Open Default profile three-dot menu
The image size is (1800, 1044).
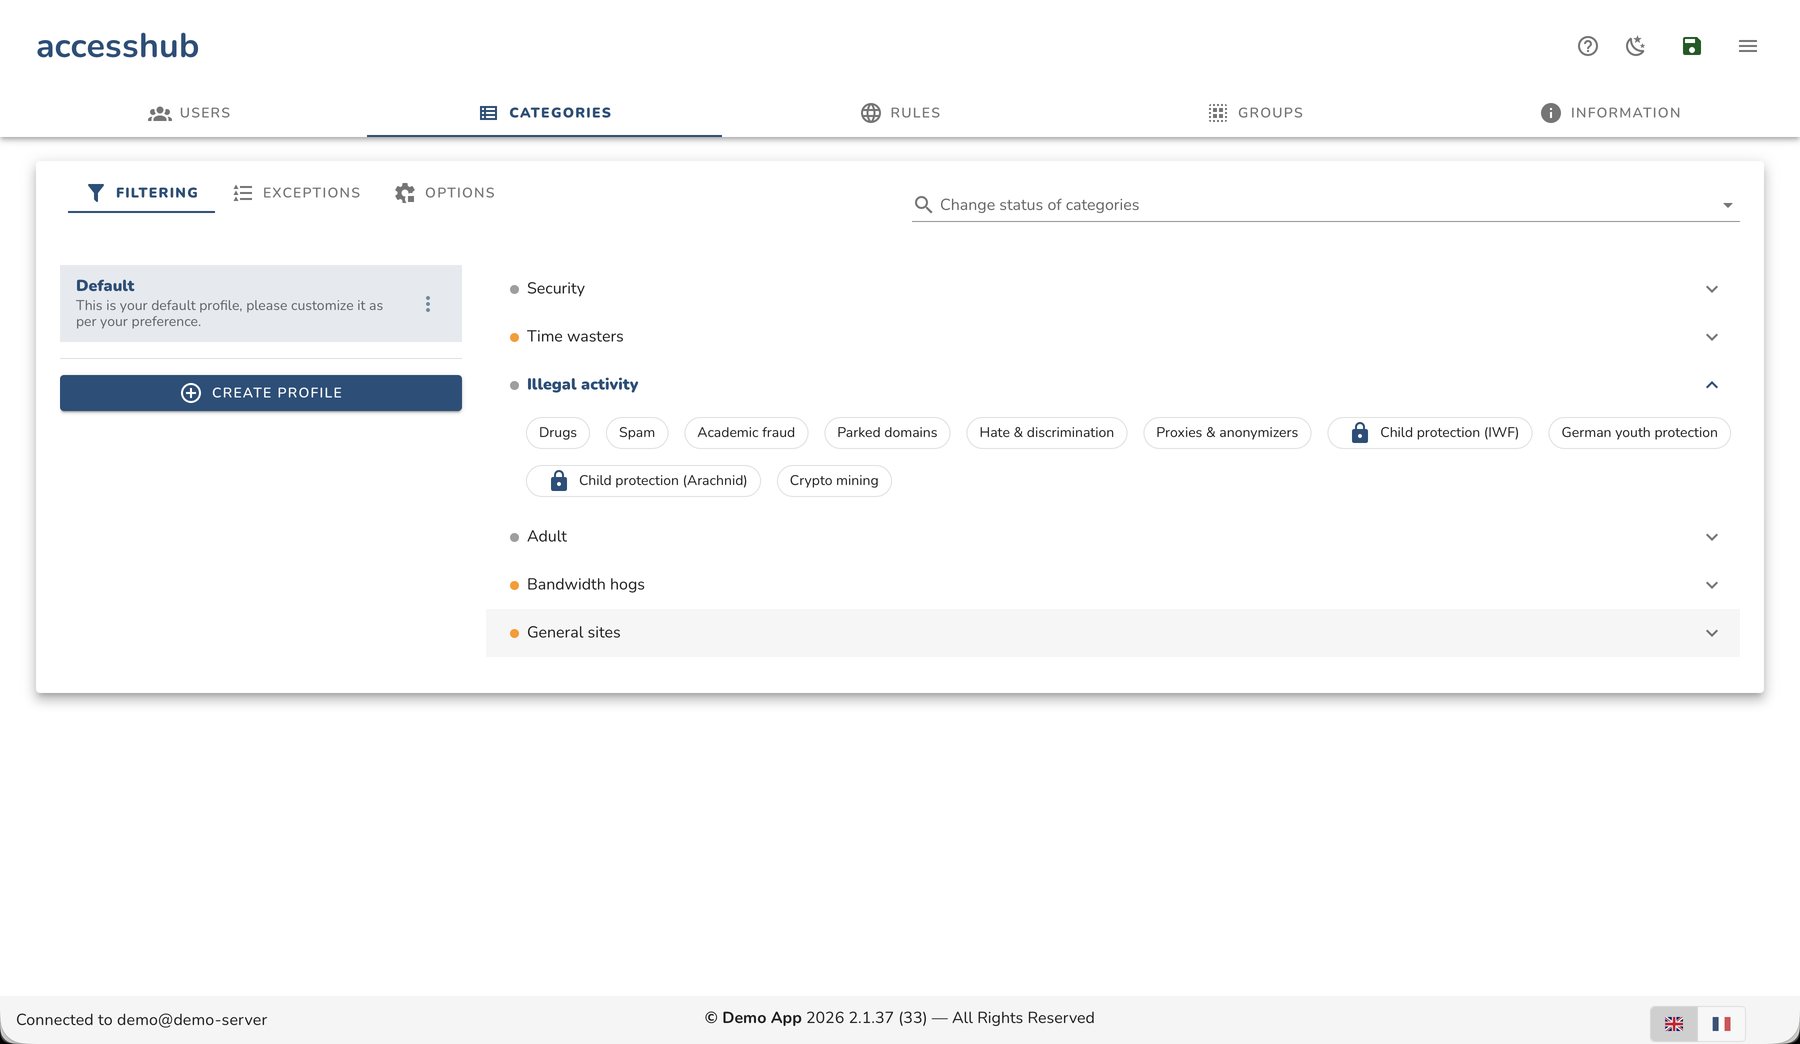pyautogui.click(x=428, y=304)
